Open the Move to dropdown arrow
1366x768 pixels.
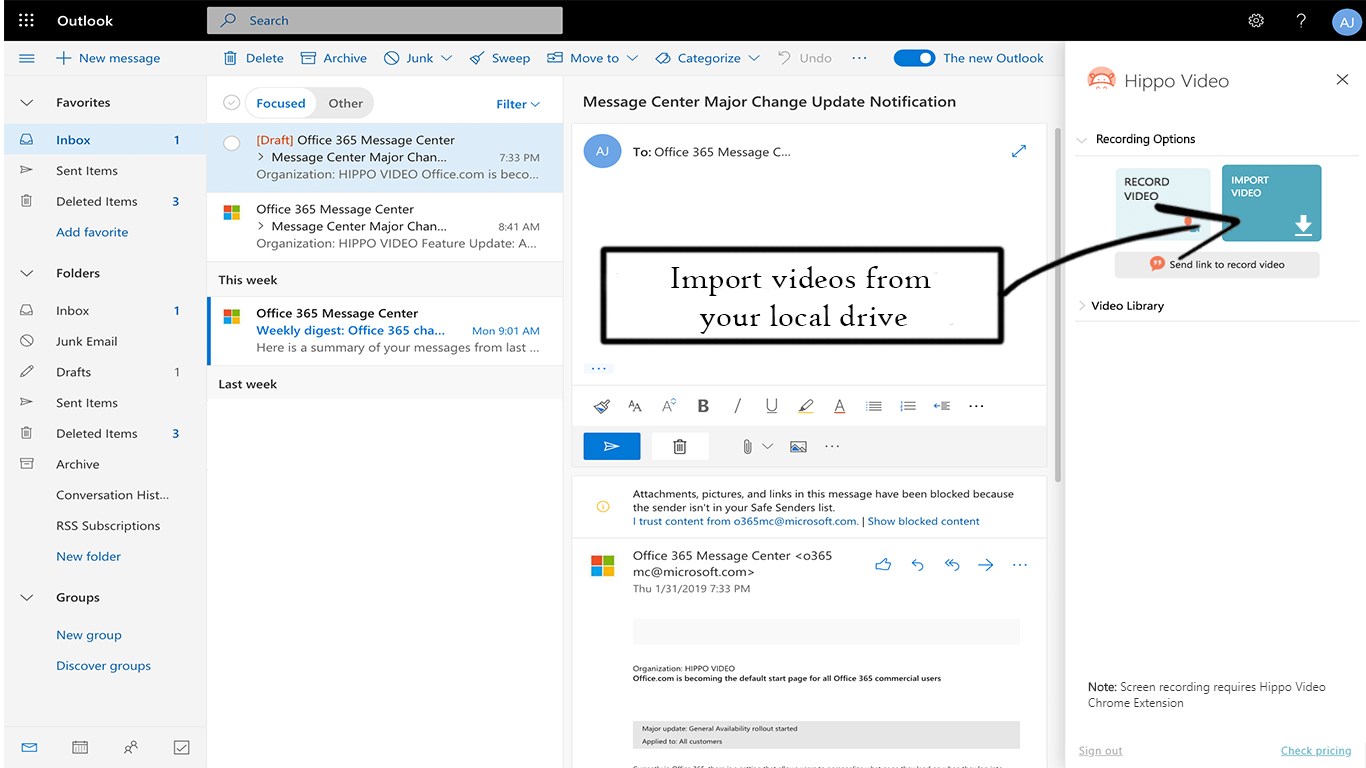click(632, 58)
